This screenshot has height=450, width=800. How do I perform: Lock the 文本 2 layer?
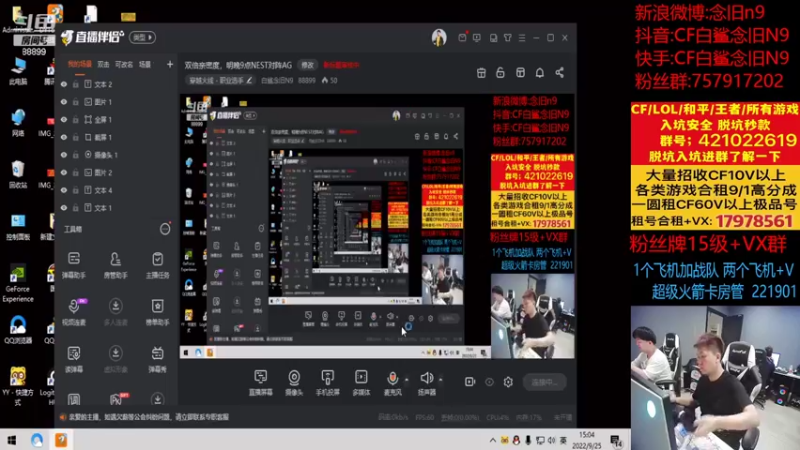pos(76,84)
